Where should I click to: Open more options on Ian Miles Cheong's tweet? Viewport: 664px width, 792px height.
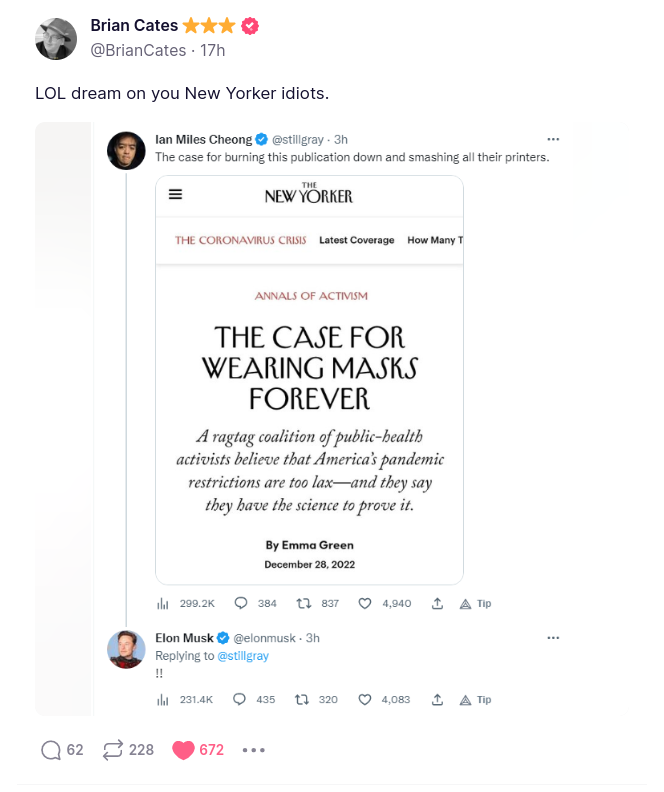tap(553, 139)
